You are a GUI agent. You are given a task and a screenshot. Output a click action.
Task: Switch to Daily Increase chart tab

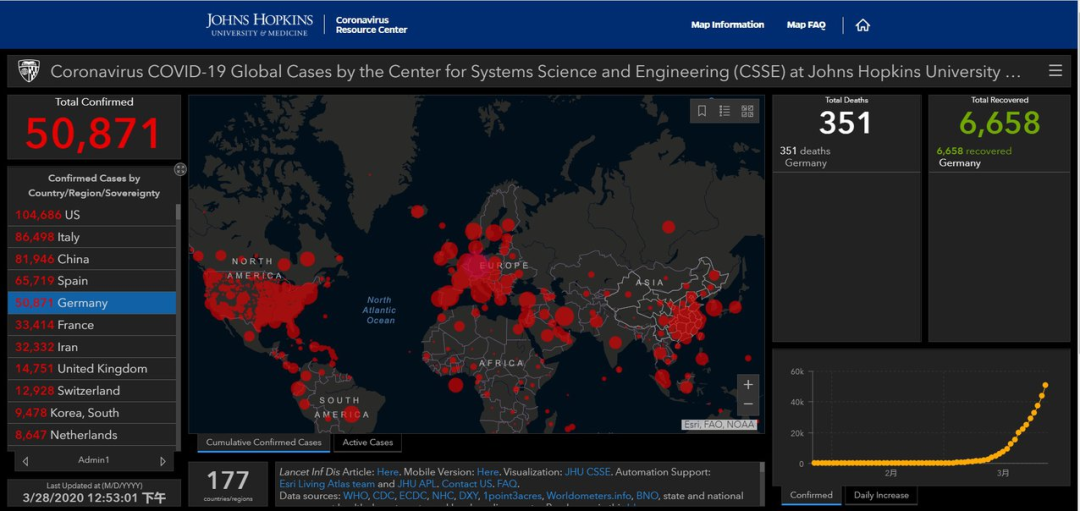[880, 495]
